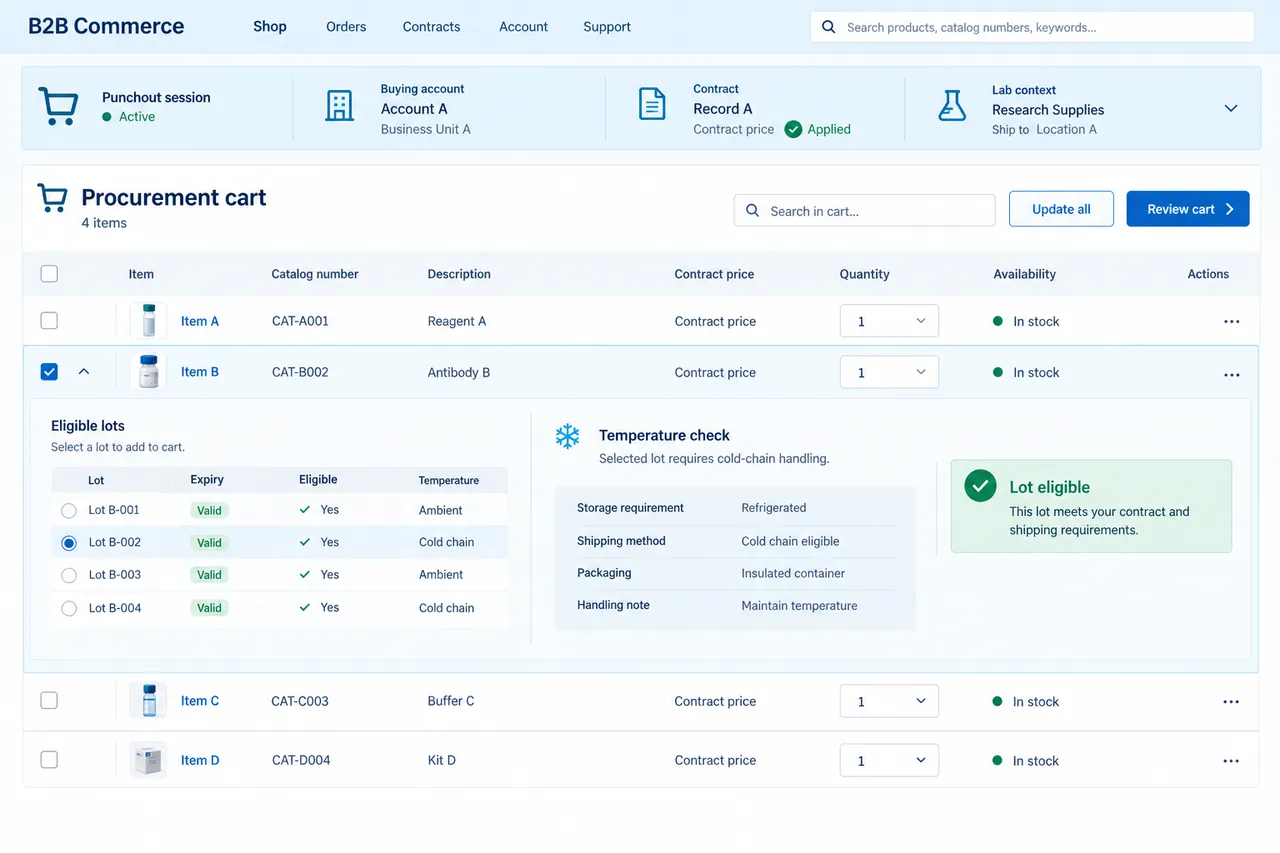
Task: Open the actions menu for Item B
Action: click(1231, 375)
